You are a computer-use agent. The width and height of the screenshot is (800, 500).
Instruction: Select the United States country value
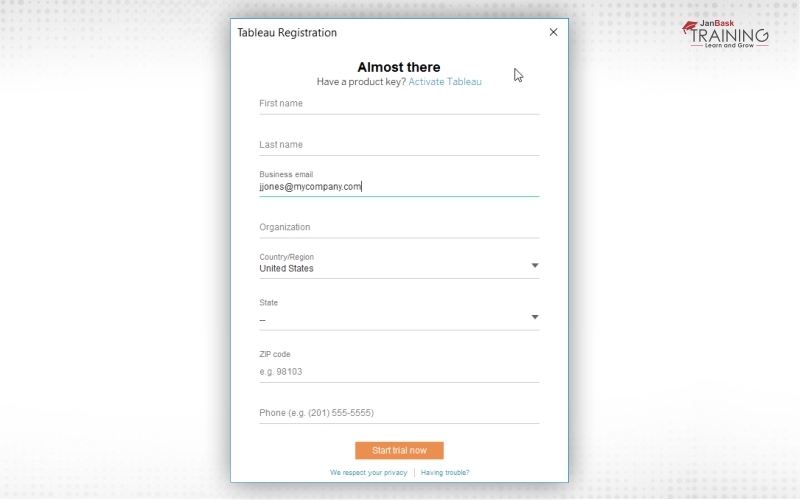(x=286, y=269)
